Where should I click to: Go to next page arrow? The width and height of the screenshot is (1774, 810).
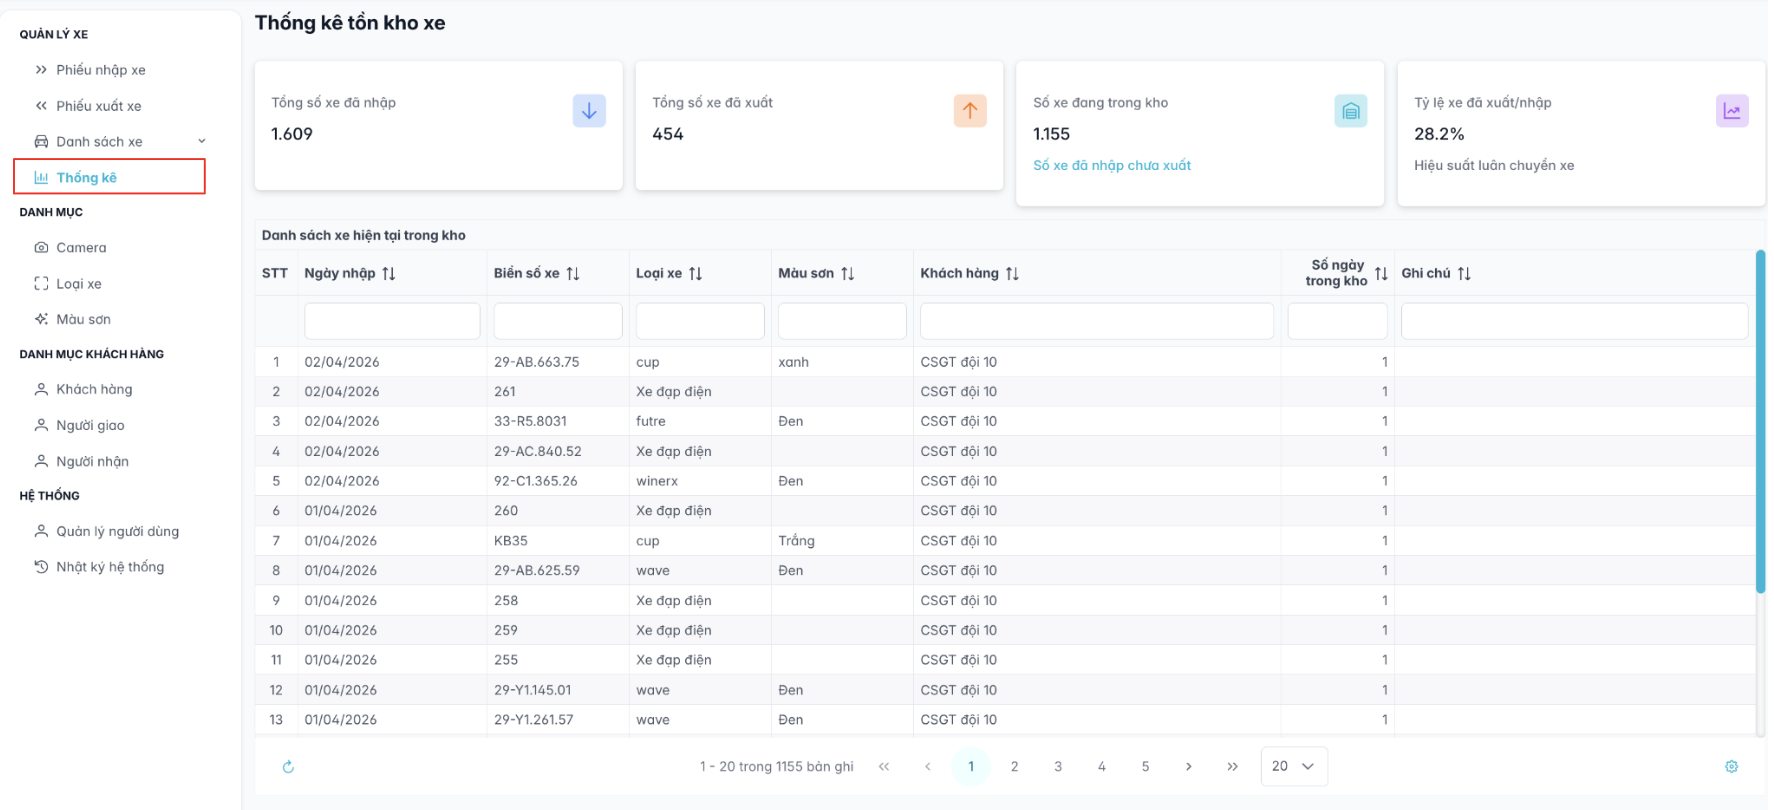coord(1188,767)
